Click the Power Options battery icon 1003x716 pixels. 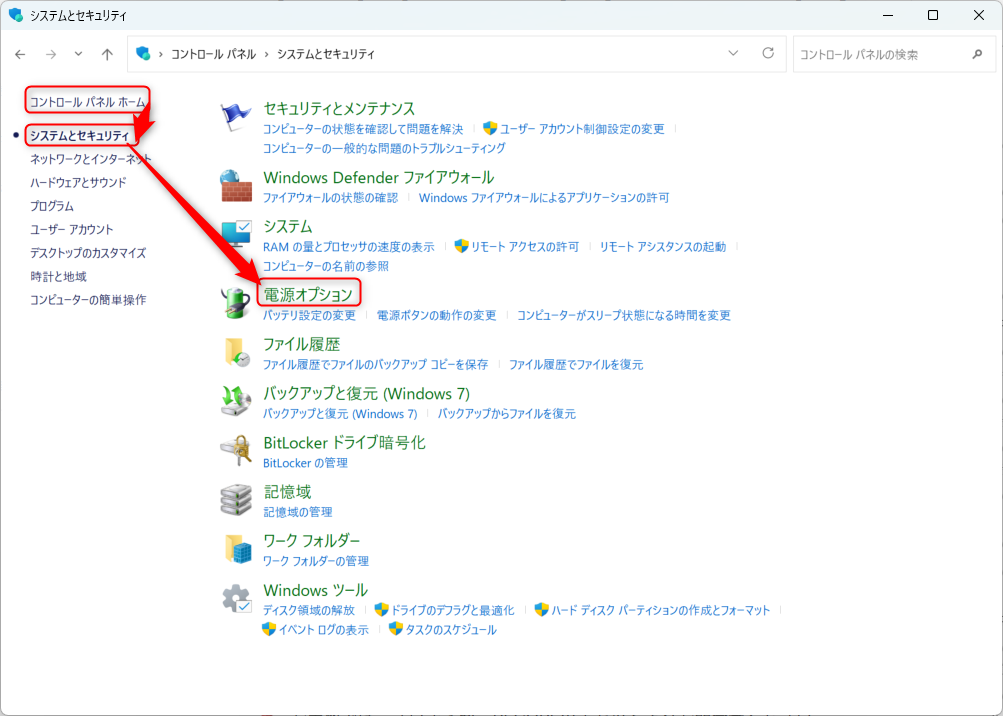(x=236, y=303)
